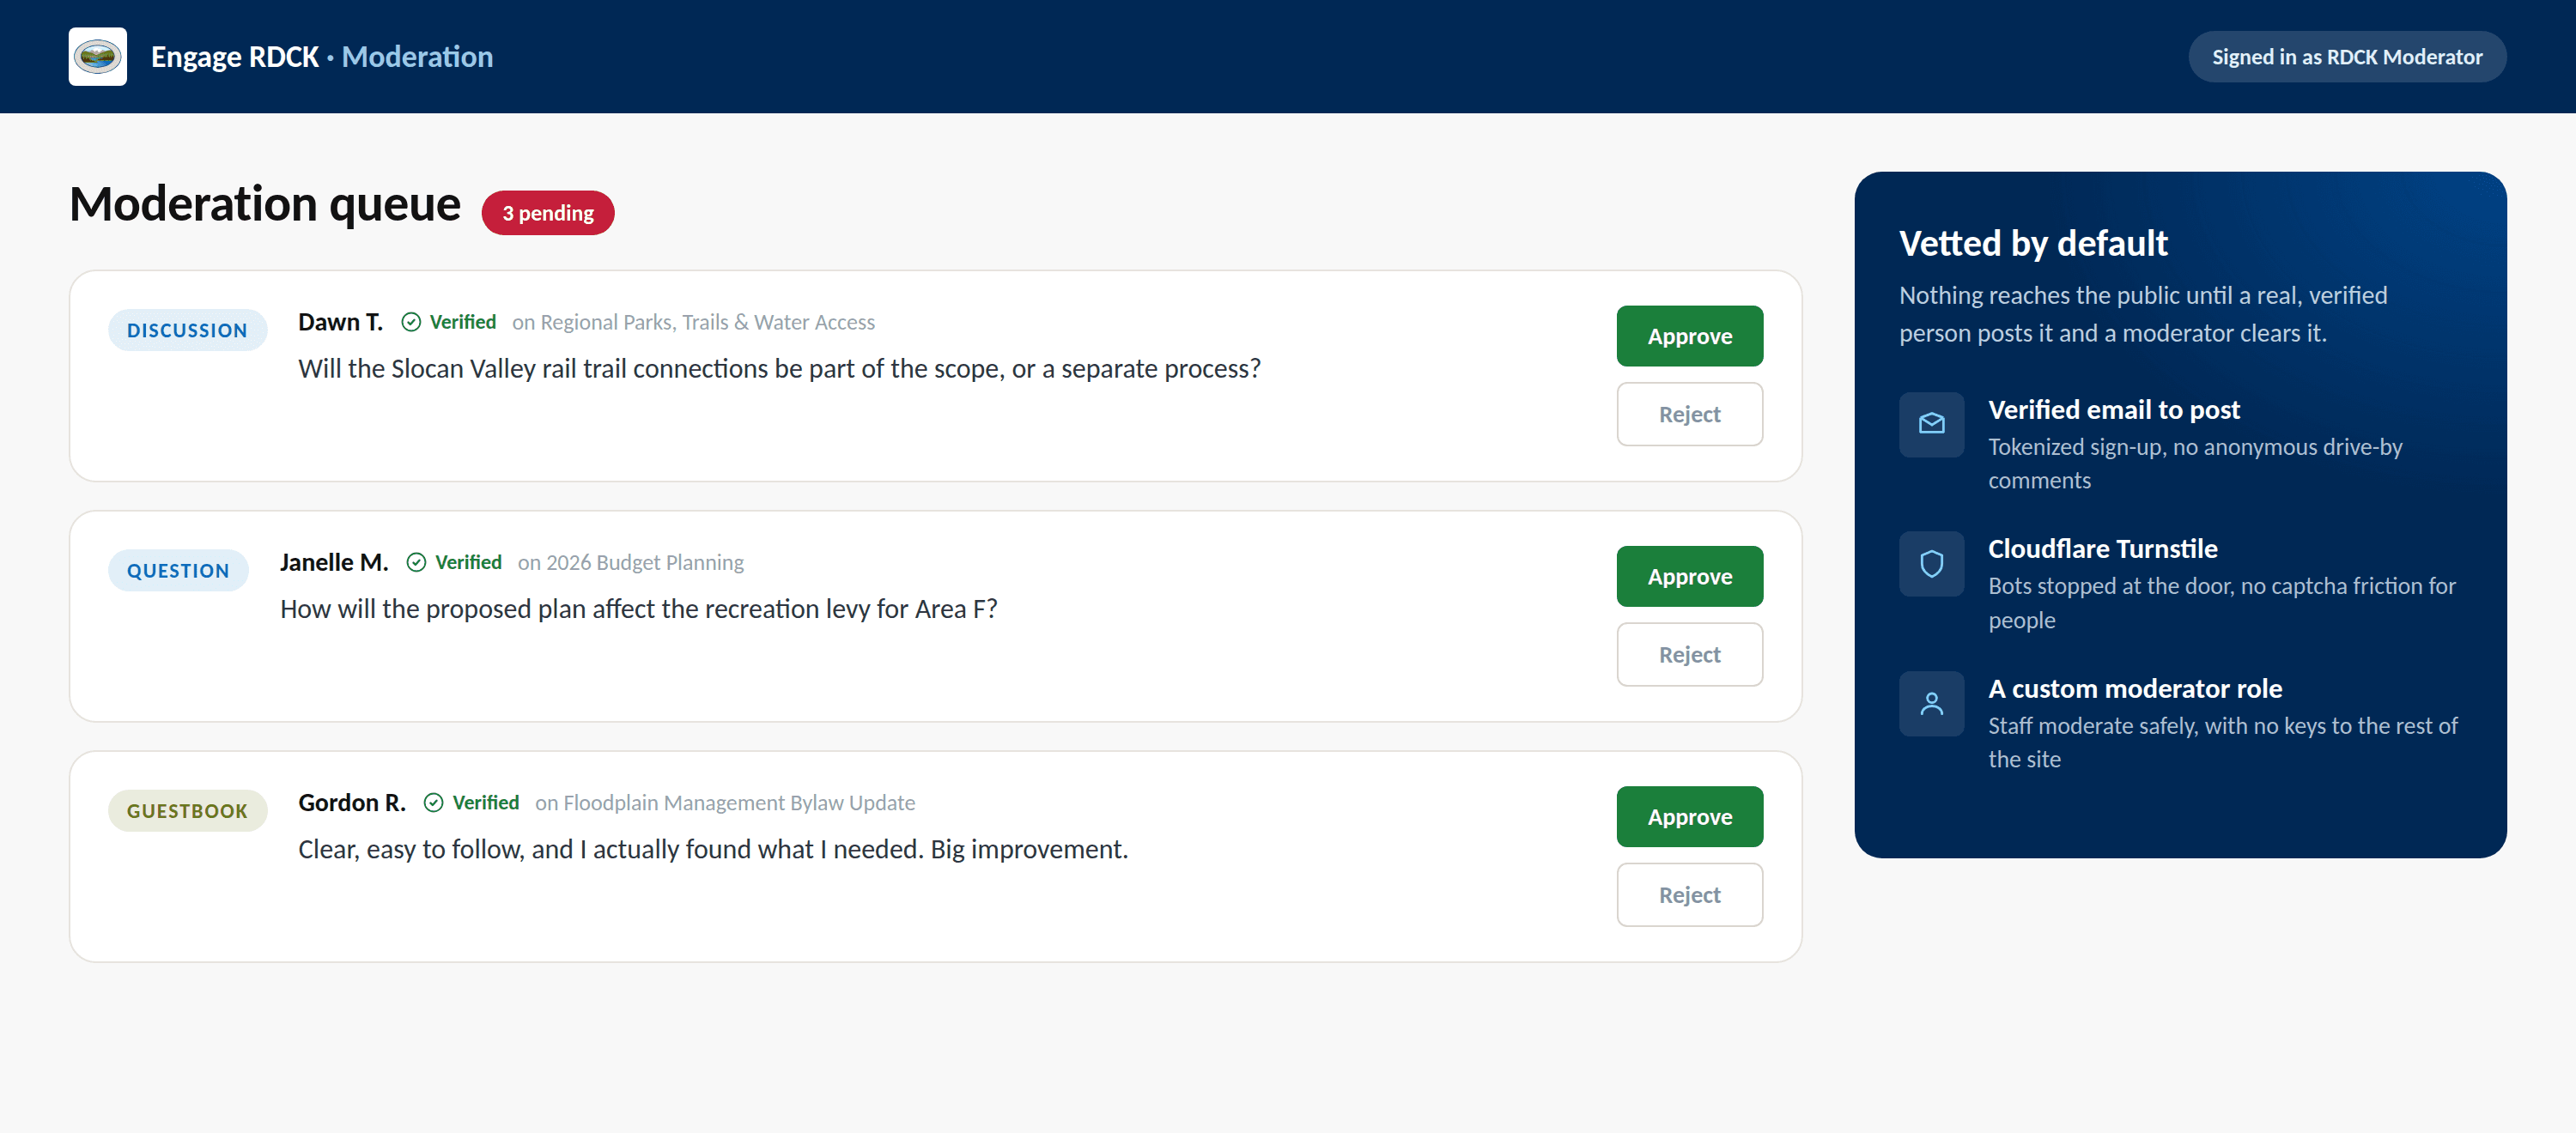Approve Janelle M.'s recreation levy question
This screenshot has width=2576, height=1133.
click(x=1689, y=577)
